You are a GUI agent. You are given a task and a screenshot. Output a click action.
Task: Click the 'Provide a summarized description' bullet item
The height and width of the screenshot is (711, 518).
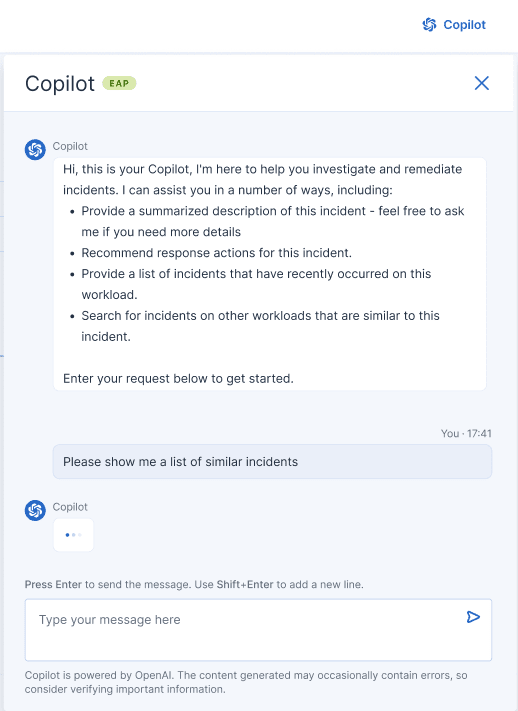273,221
